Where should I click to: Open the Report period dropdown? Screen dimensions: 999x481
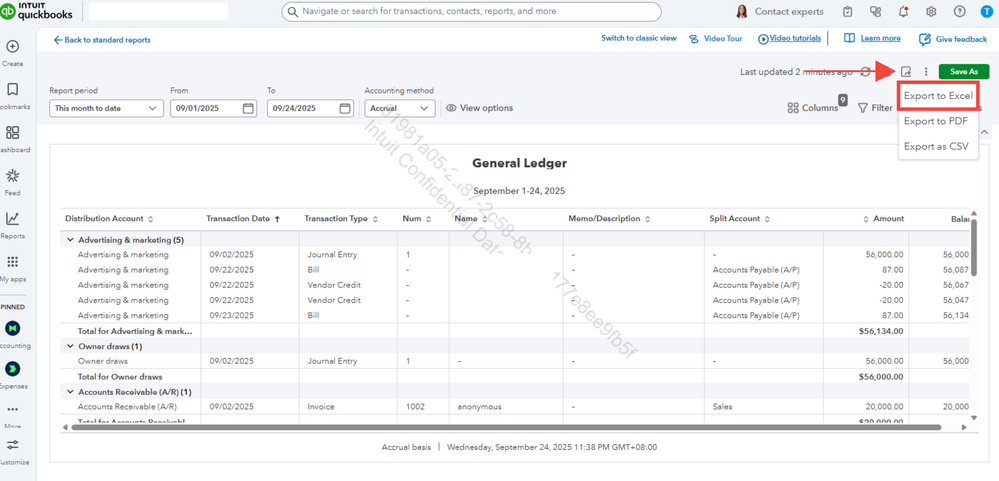pos(106,108)
